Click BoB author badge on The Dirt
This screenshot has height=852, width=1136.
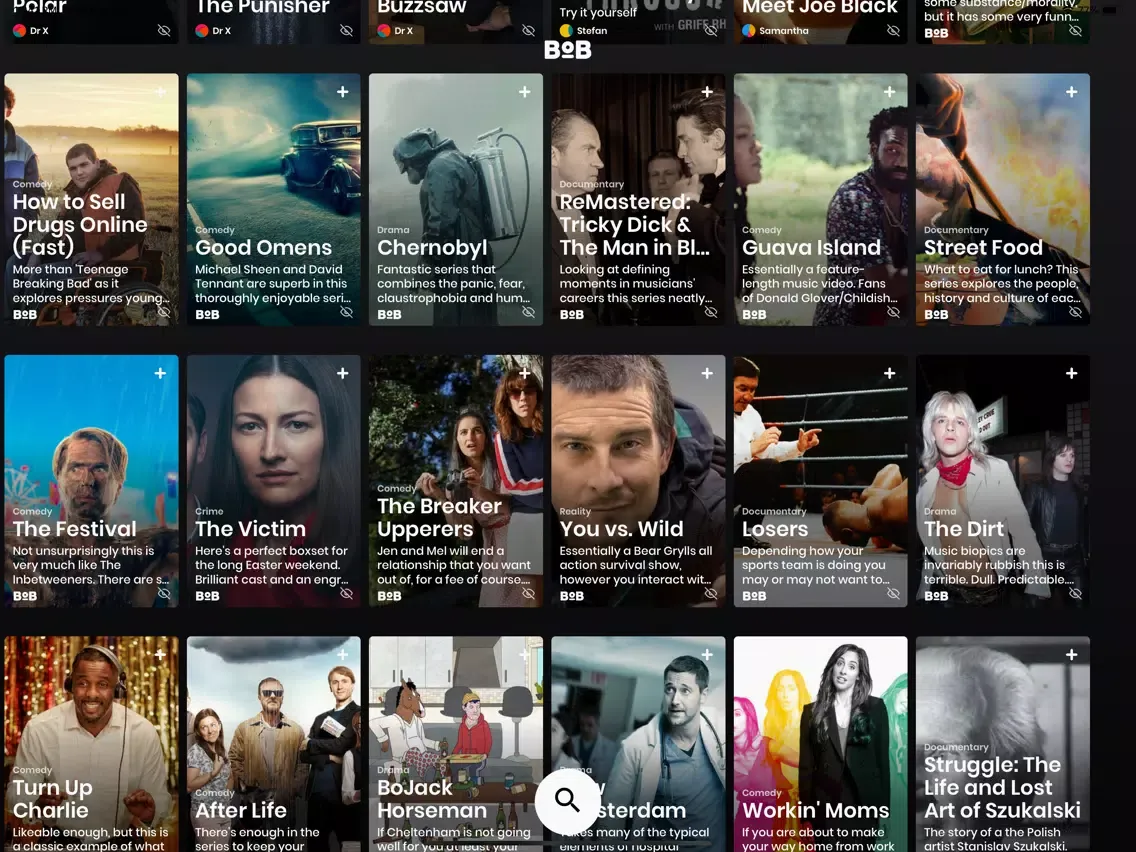[x=936, y=596]
